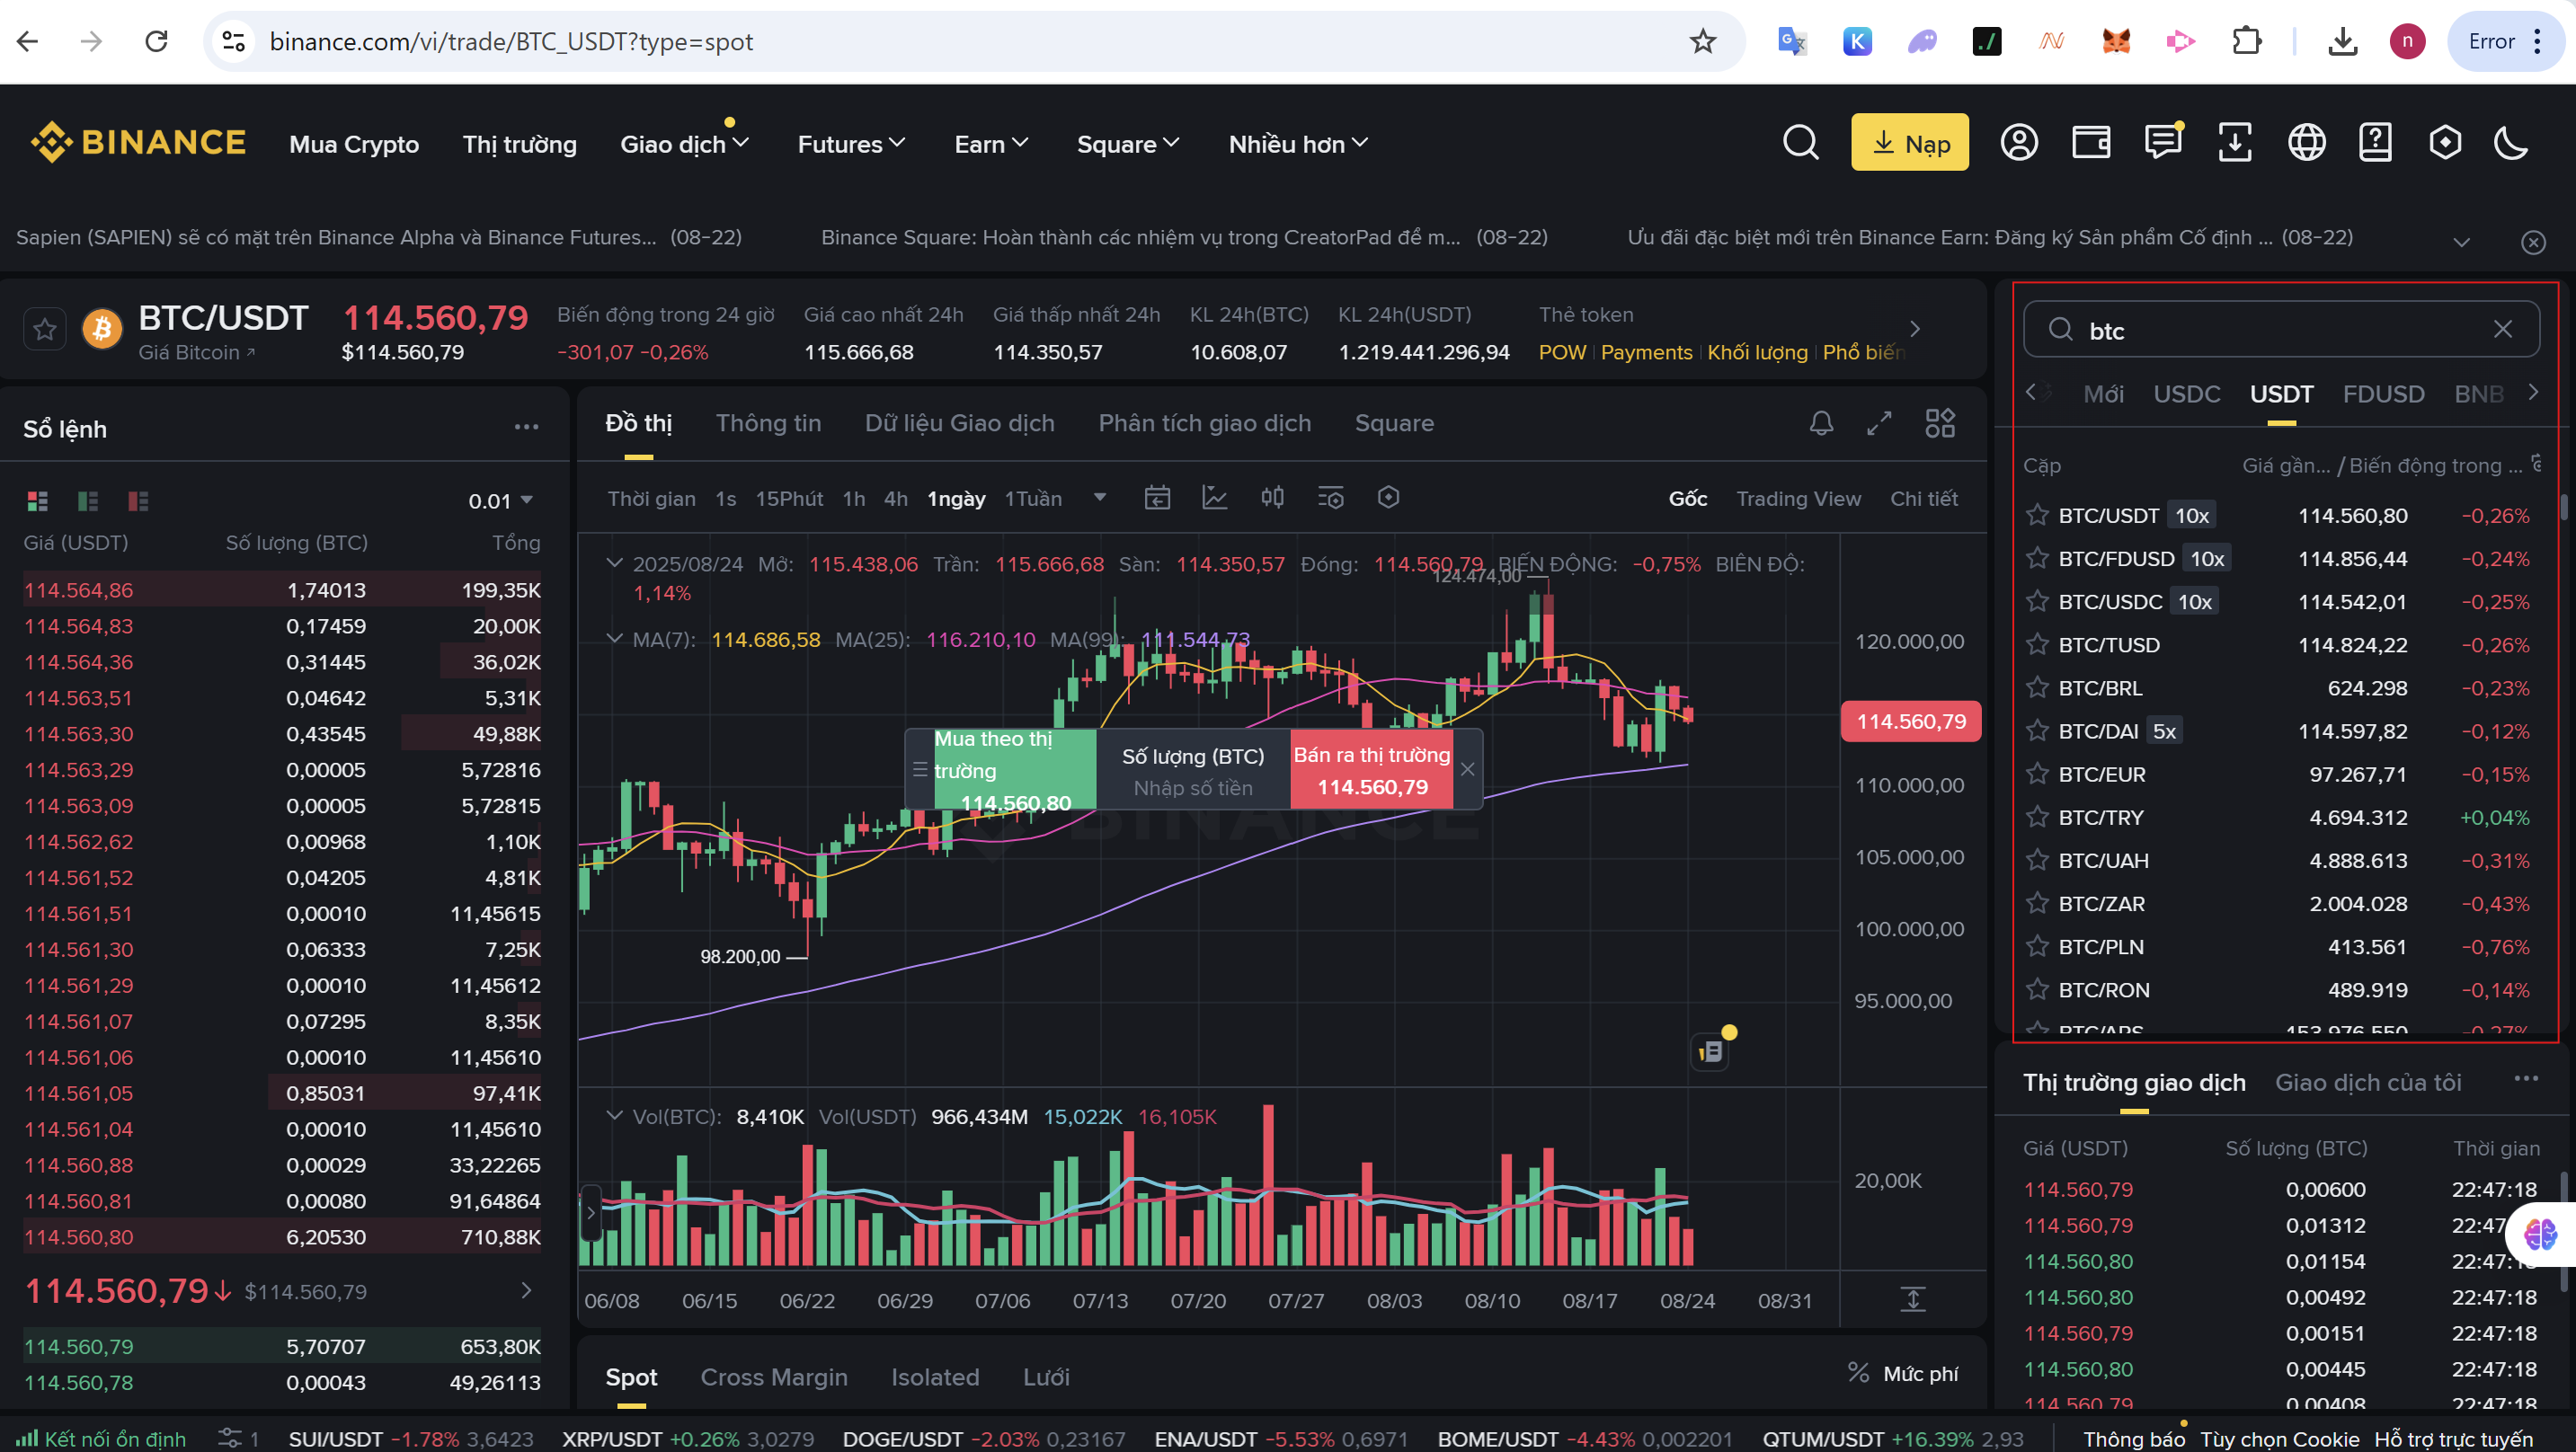This screenshot has width=2576, height=1452.
Task: Click Bán ra thị trường sell button
Action: 1371,770
